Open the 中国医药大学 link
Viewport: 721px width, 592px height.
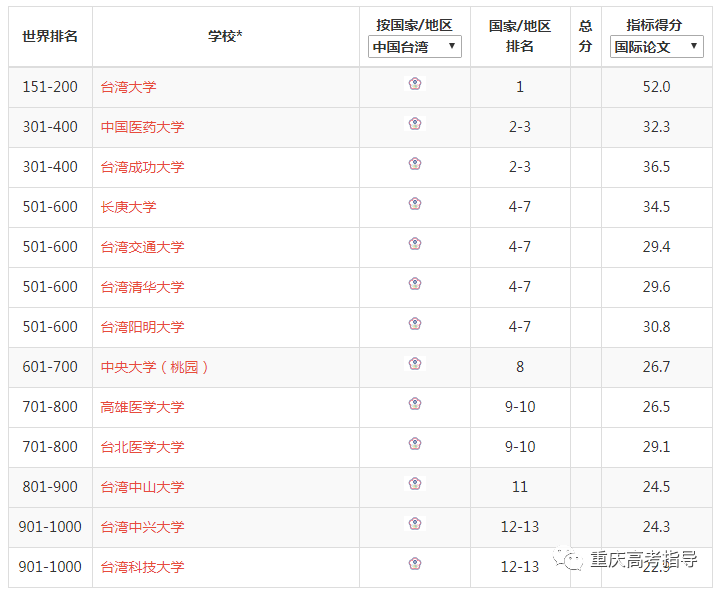142,127
